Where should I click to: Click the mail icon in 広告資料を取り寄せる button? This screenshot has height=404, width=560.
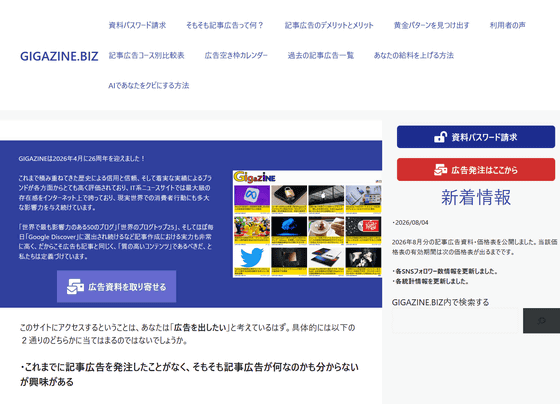75,286
